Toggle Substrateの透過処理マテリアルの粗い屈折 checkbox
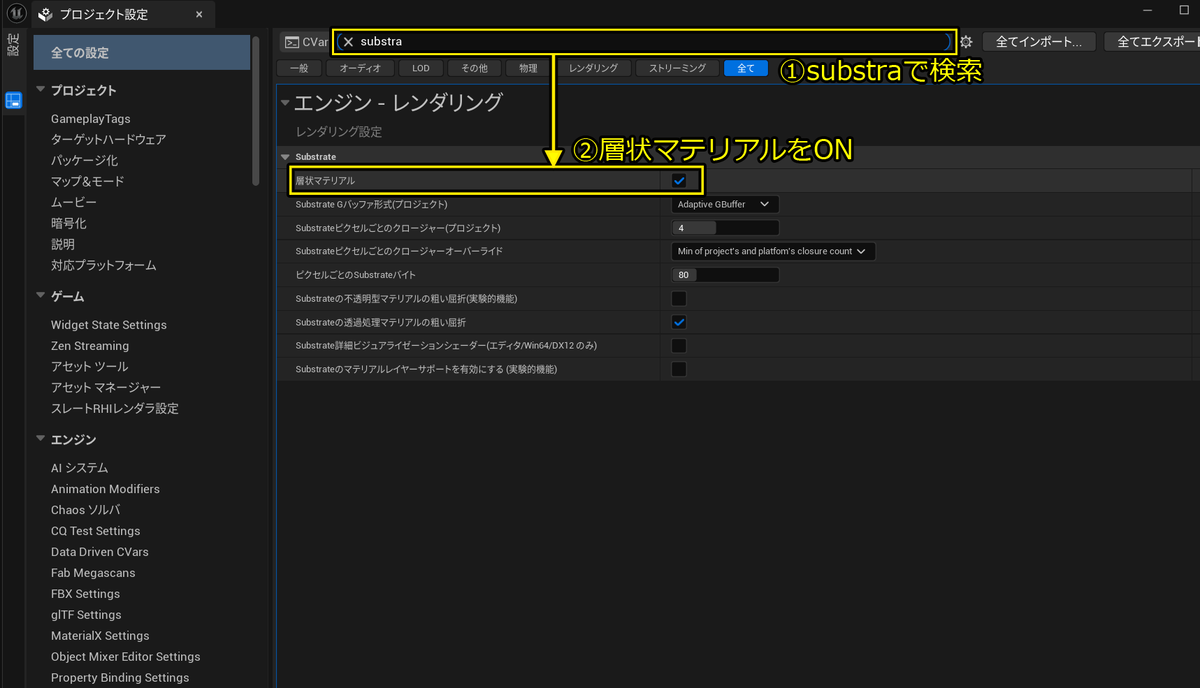Image resolution: width=1200 pixels, height=688 pixels. 679,322
